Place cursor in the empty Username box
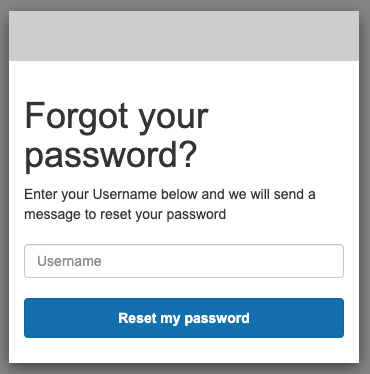The image size is (370, 374). click(x=184, y=261)
